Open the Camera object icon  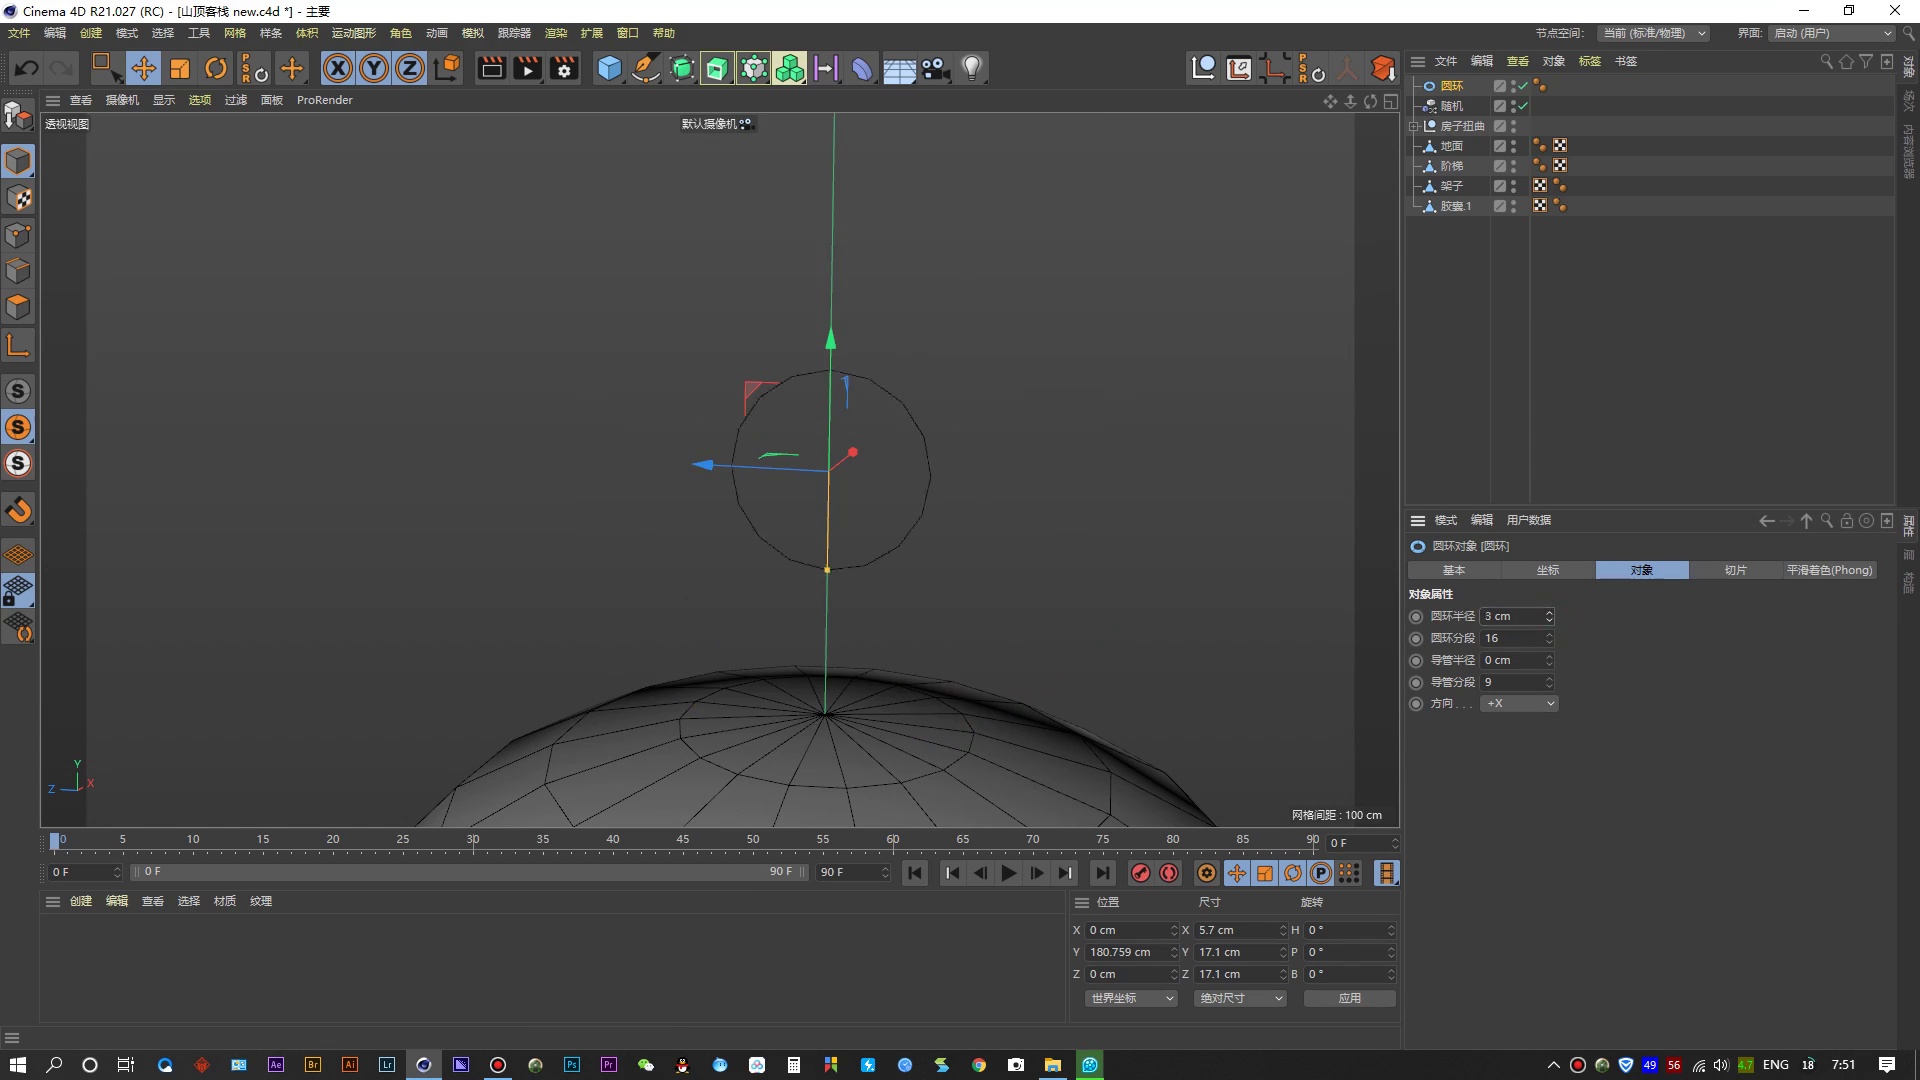(x=935, y=68)
